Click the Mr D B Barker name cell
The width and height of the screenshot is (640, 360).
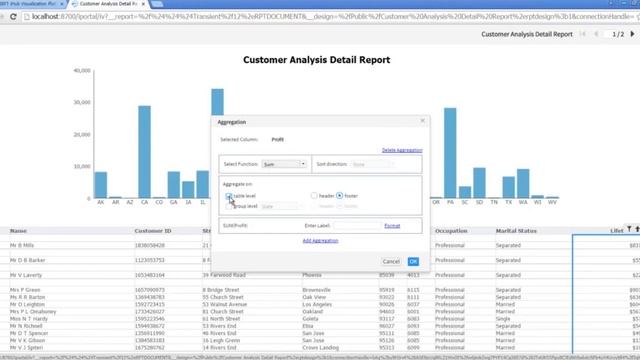[27, 260]
